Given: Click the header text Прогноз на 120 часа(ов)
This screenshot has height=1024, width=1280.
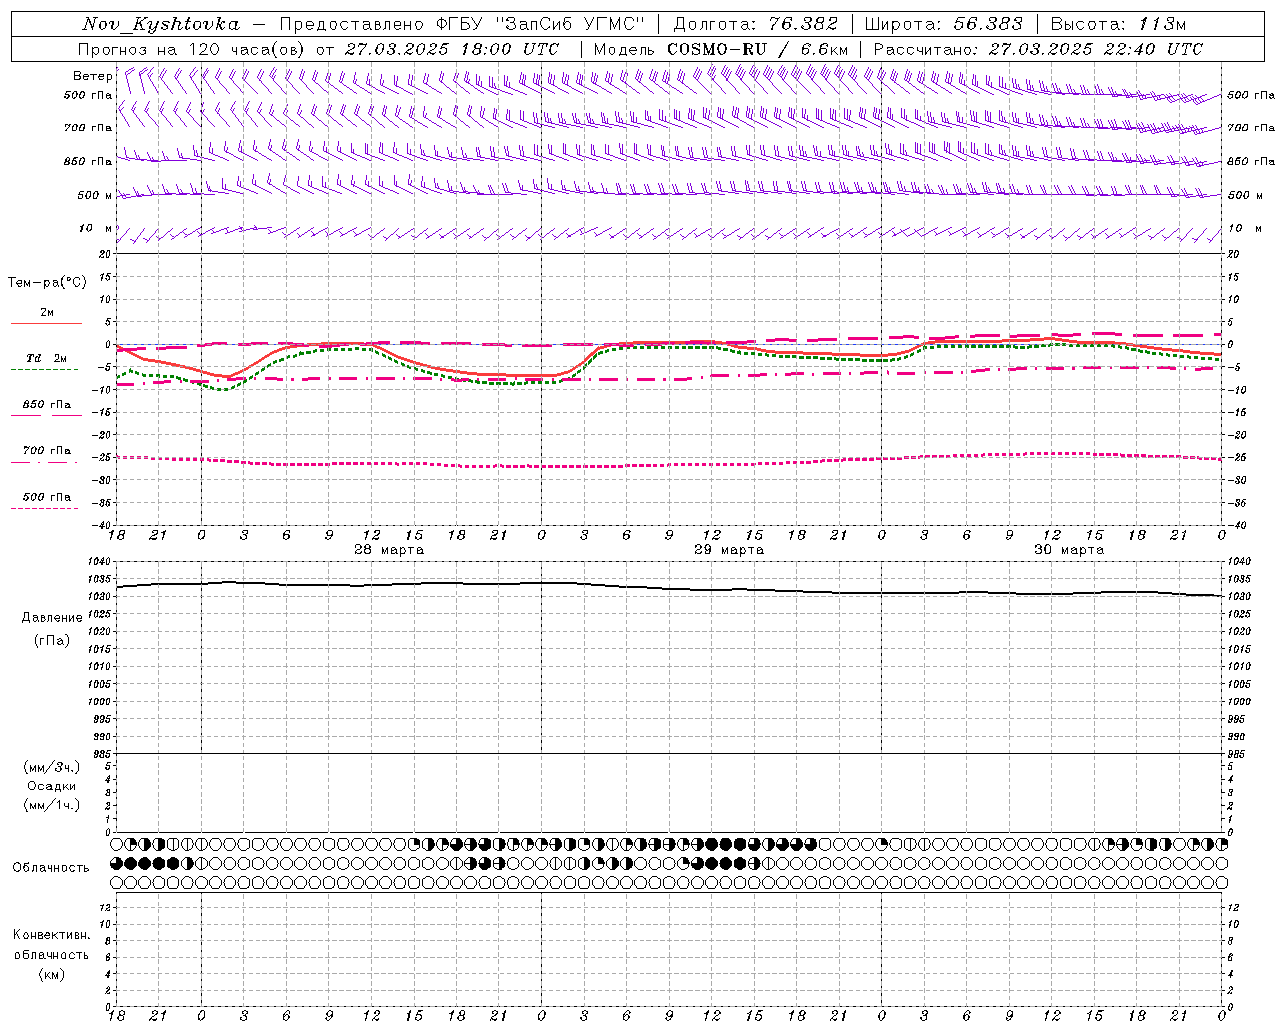Looking at the screenshot, I should [x=192, y=49].
